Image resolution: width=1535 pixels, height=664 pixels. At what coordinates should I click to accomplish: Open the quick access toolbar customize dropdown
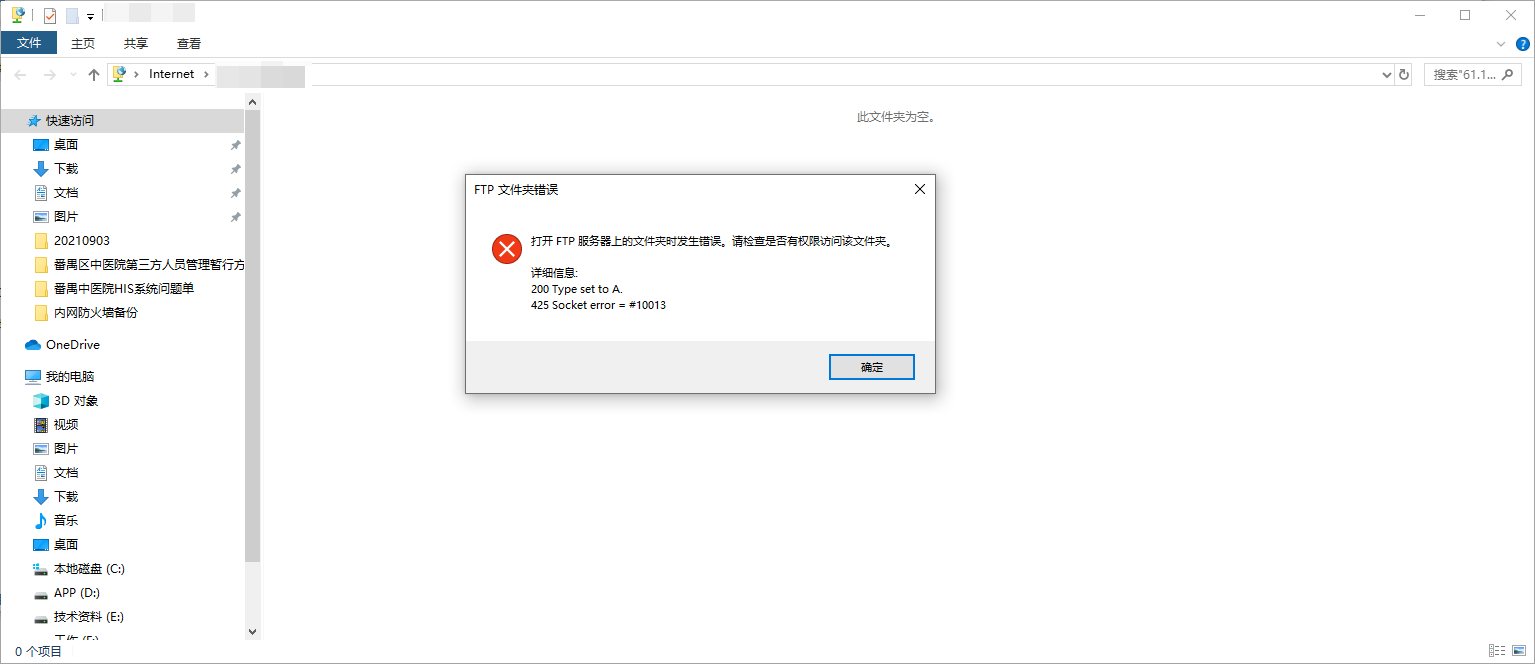pos(90,16)
